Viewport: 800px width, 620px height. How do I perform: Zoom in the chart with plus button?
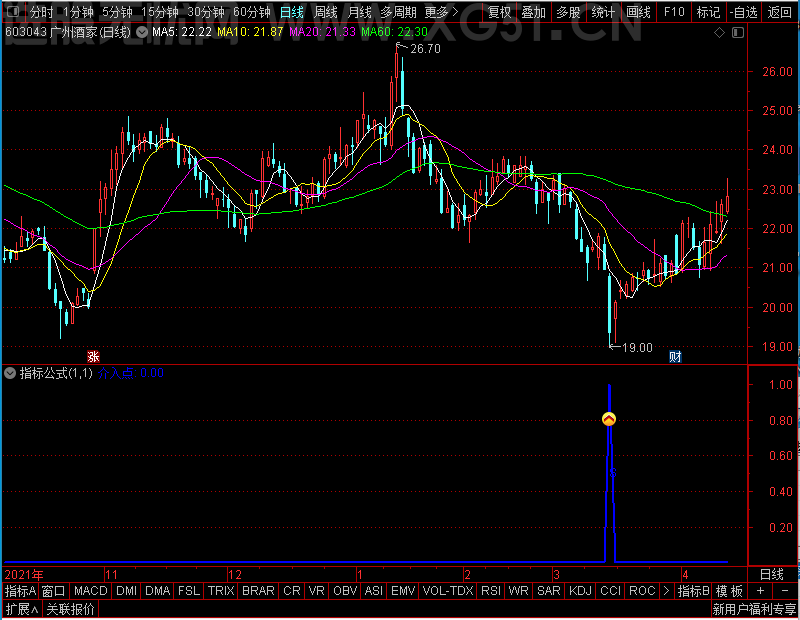[760, 591]
